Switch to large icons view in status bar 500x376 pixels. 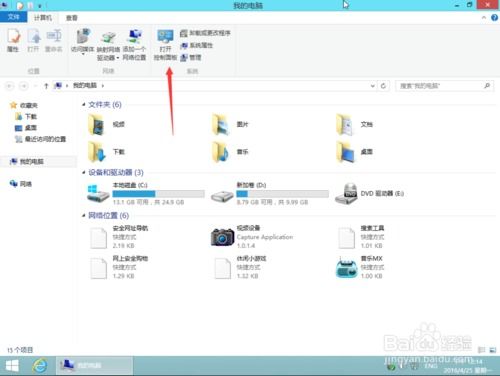(493, 350)
